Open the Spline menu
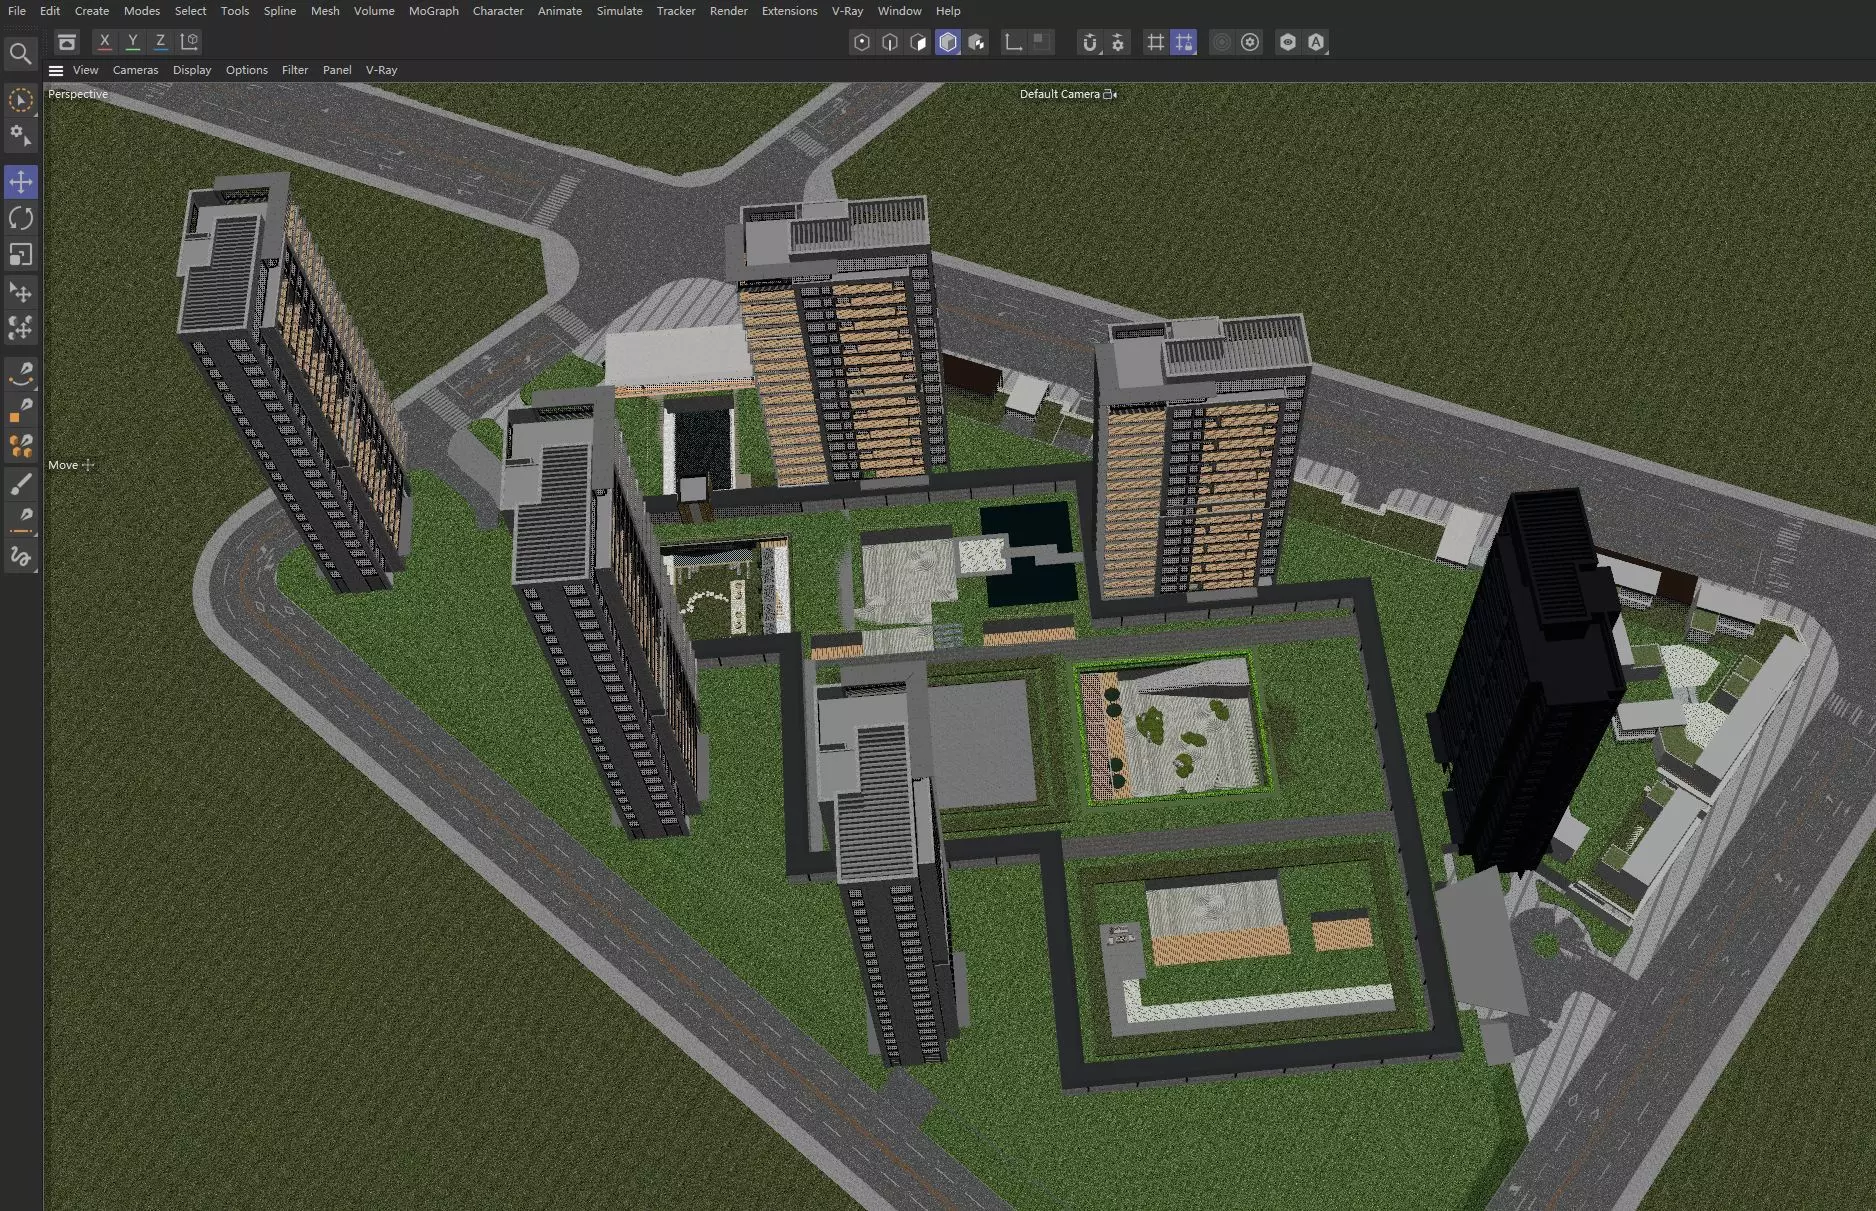Viewport: 1876px width, 1211px height. coord(280,11)
